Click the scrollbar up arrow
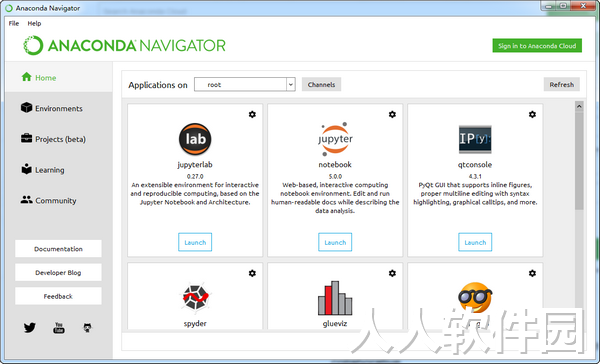The width and height of the screenshot is (600, 364). coord(579,106)
